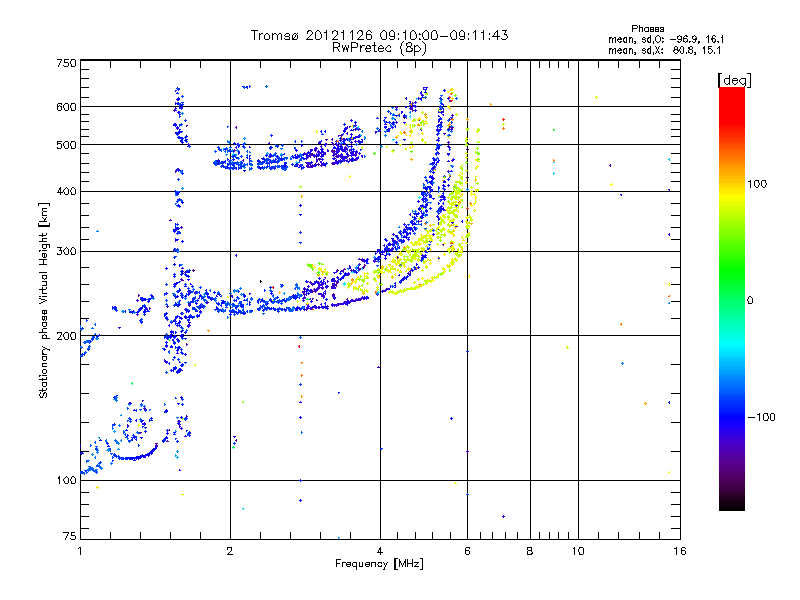Click the x-axis tick label '16'

coord(680,551)
